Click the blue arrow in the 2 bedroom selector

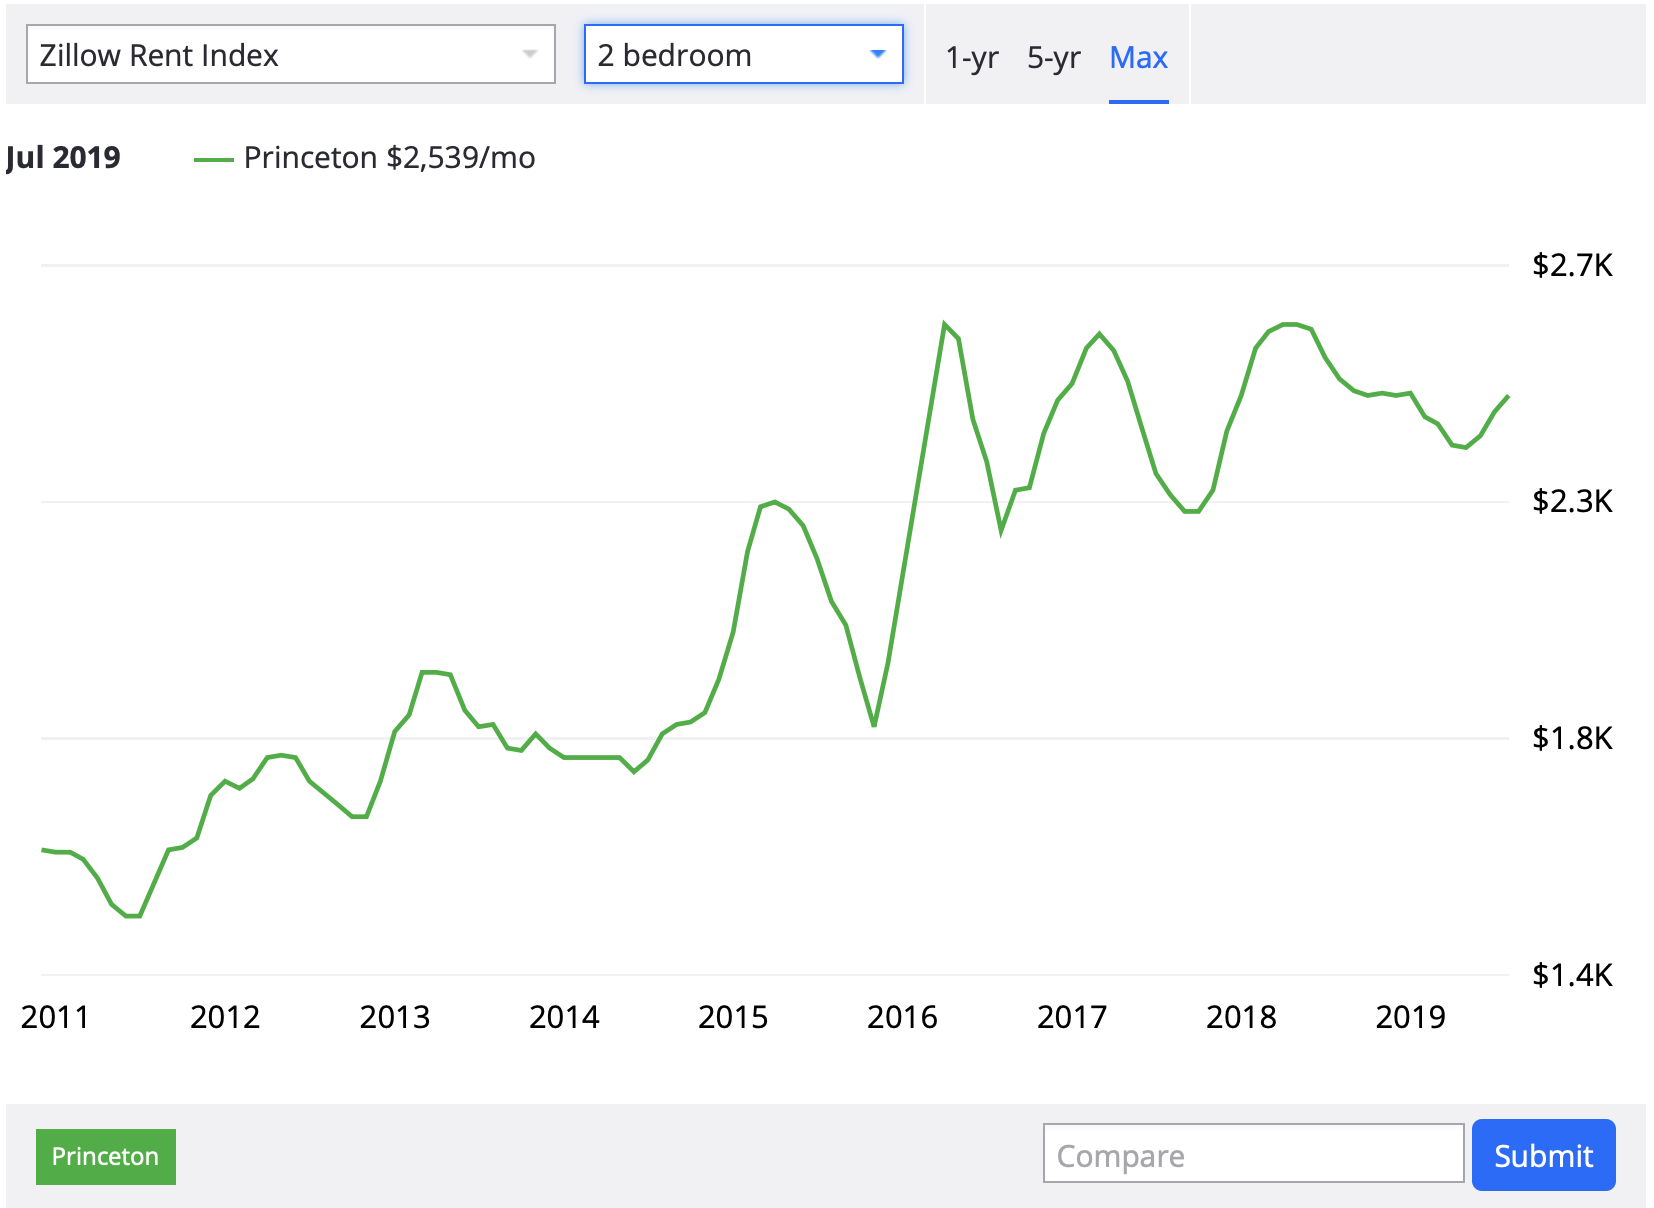pyautogui.click(x=878, y=55)
